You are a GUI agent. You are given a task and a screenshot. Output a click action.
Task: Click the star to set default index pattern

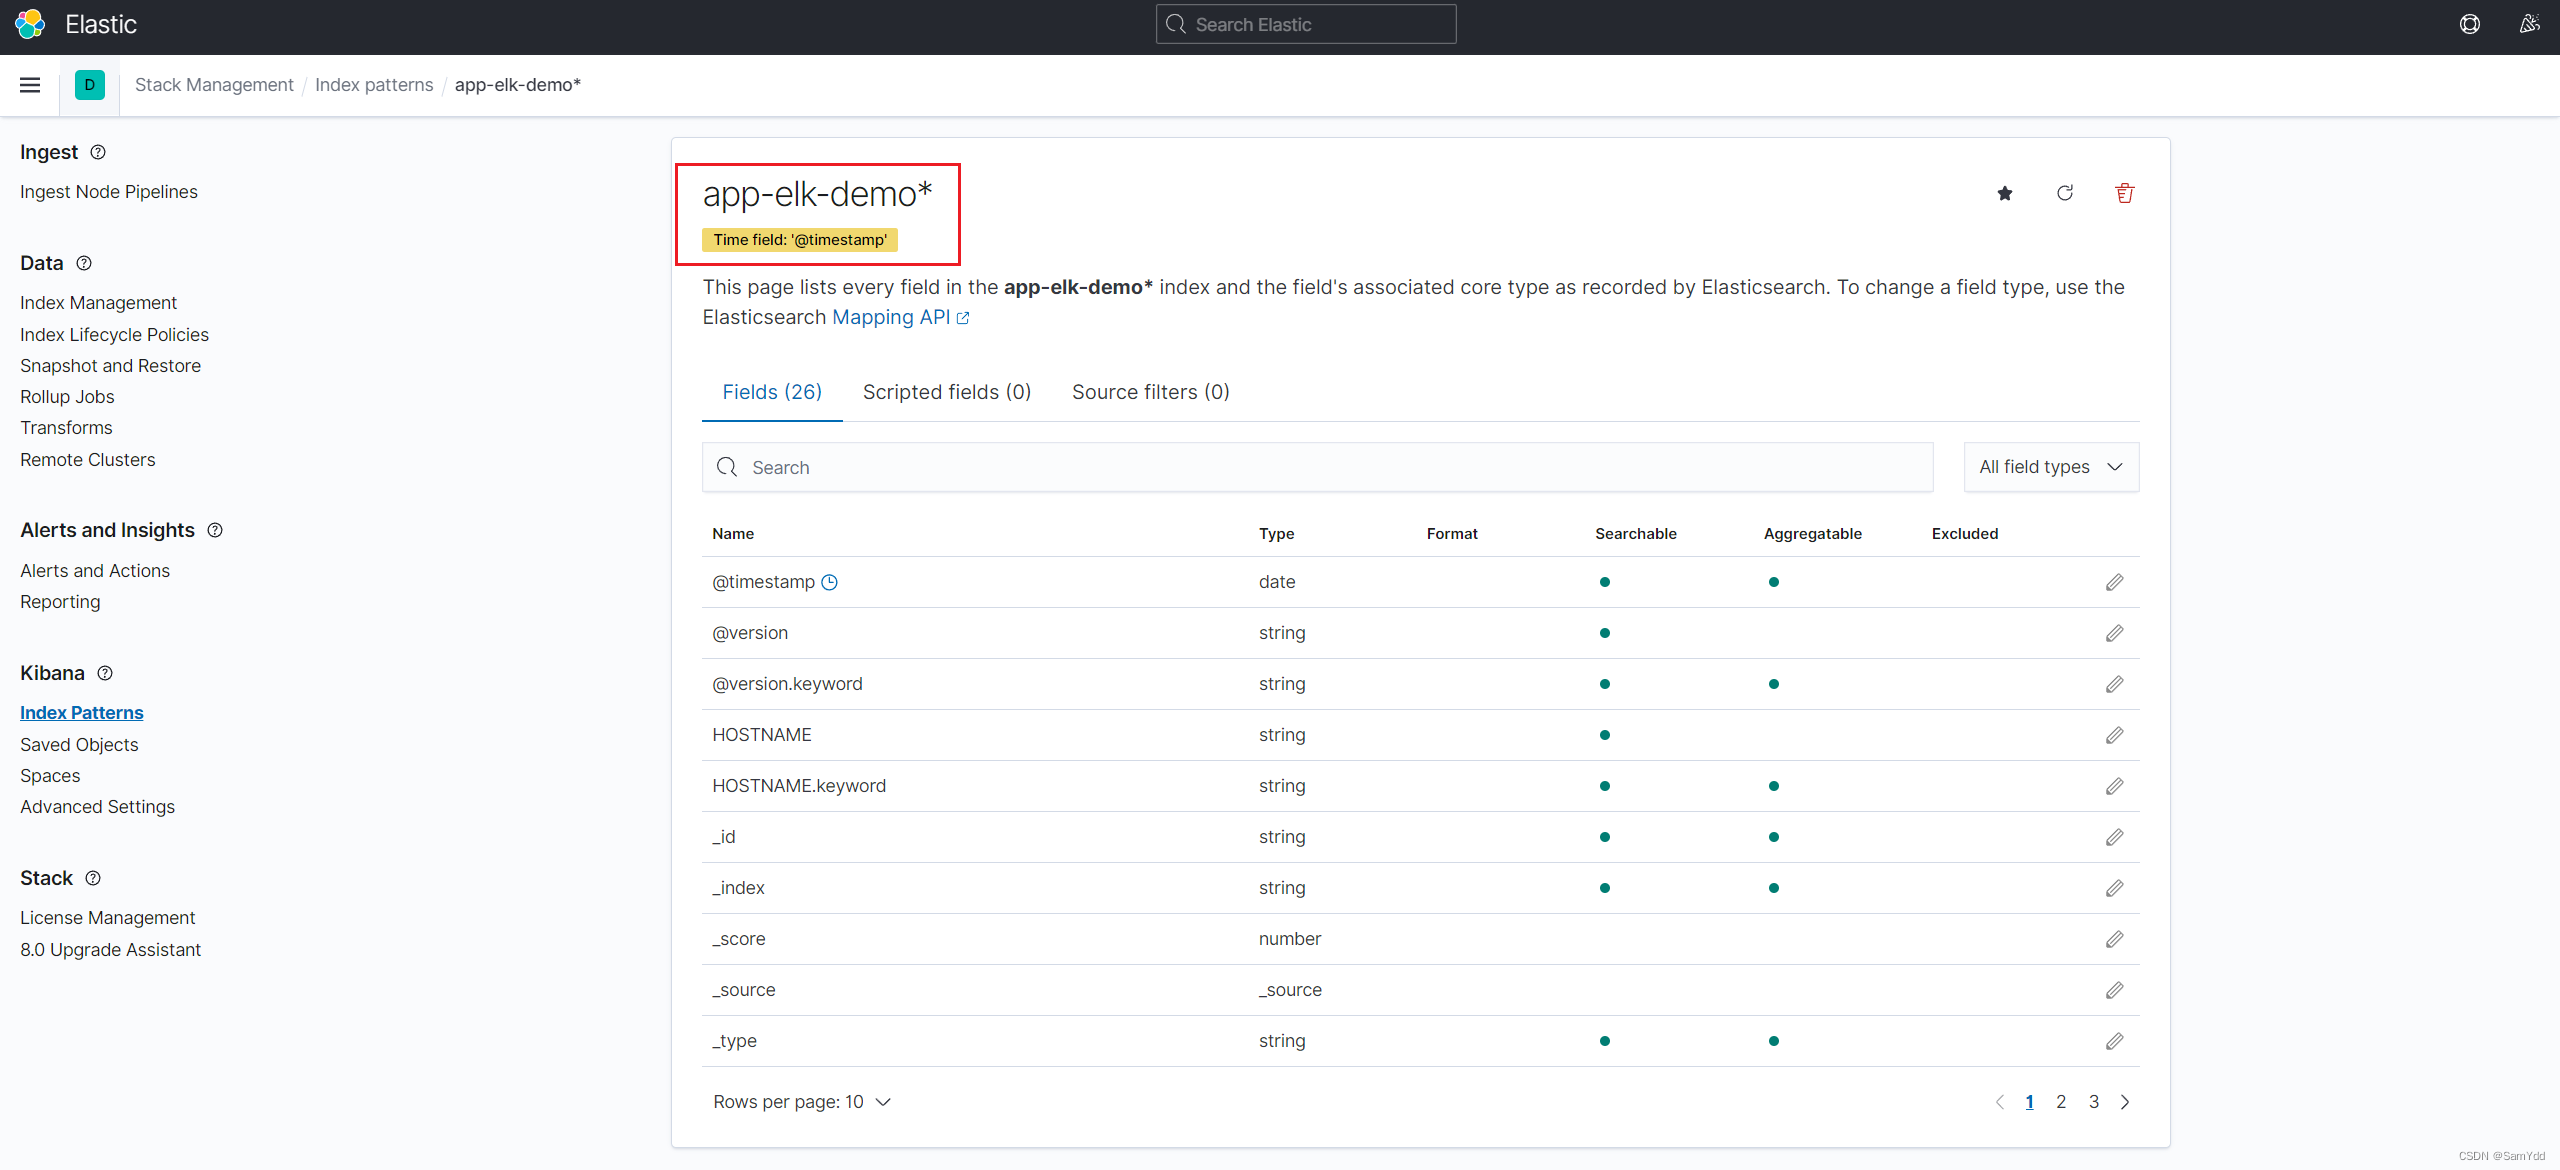click(x=2004, y=193)
